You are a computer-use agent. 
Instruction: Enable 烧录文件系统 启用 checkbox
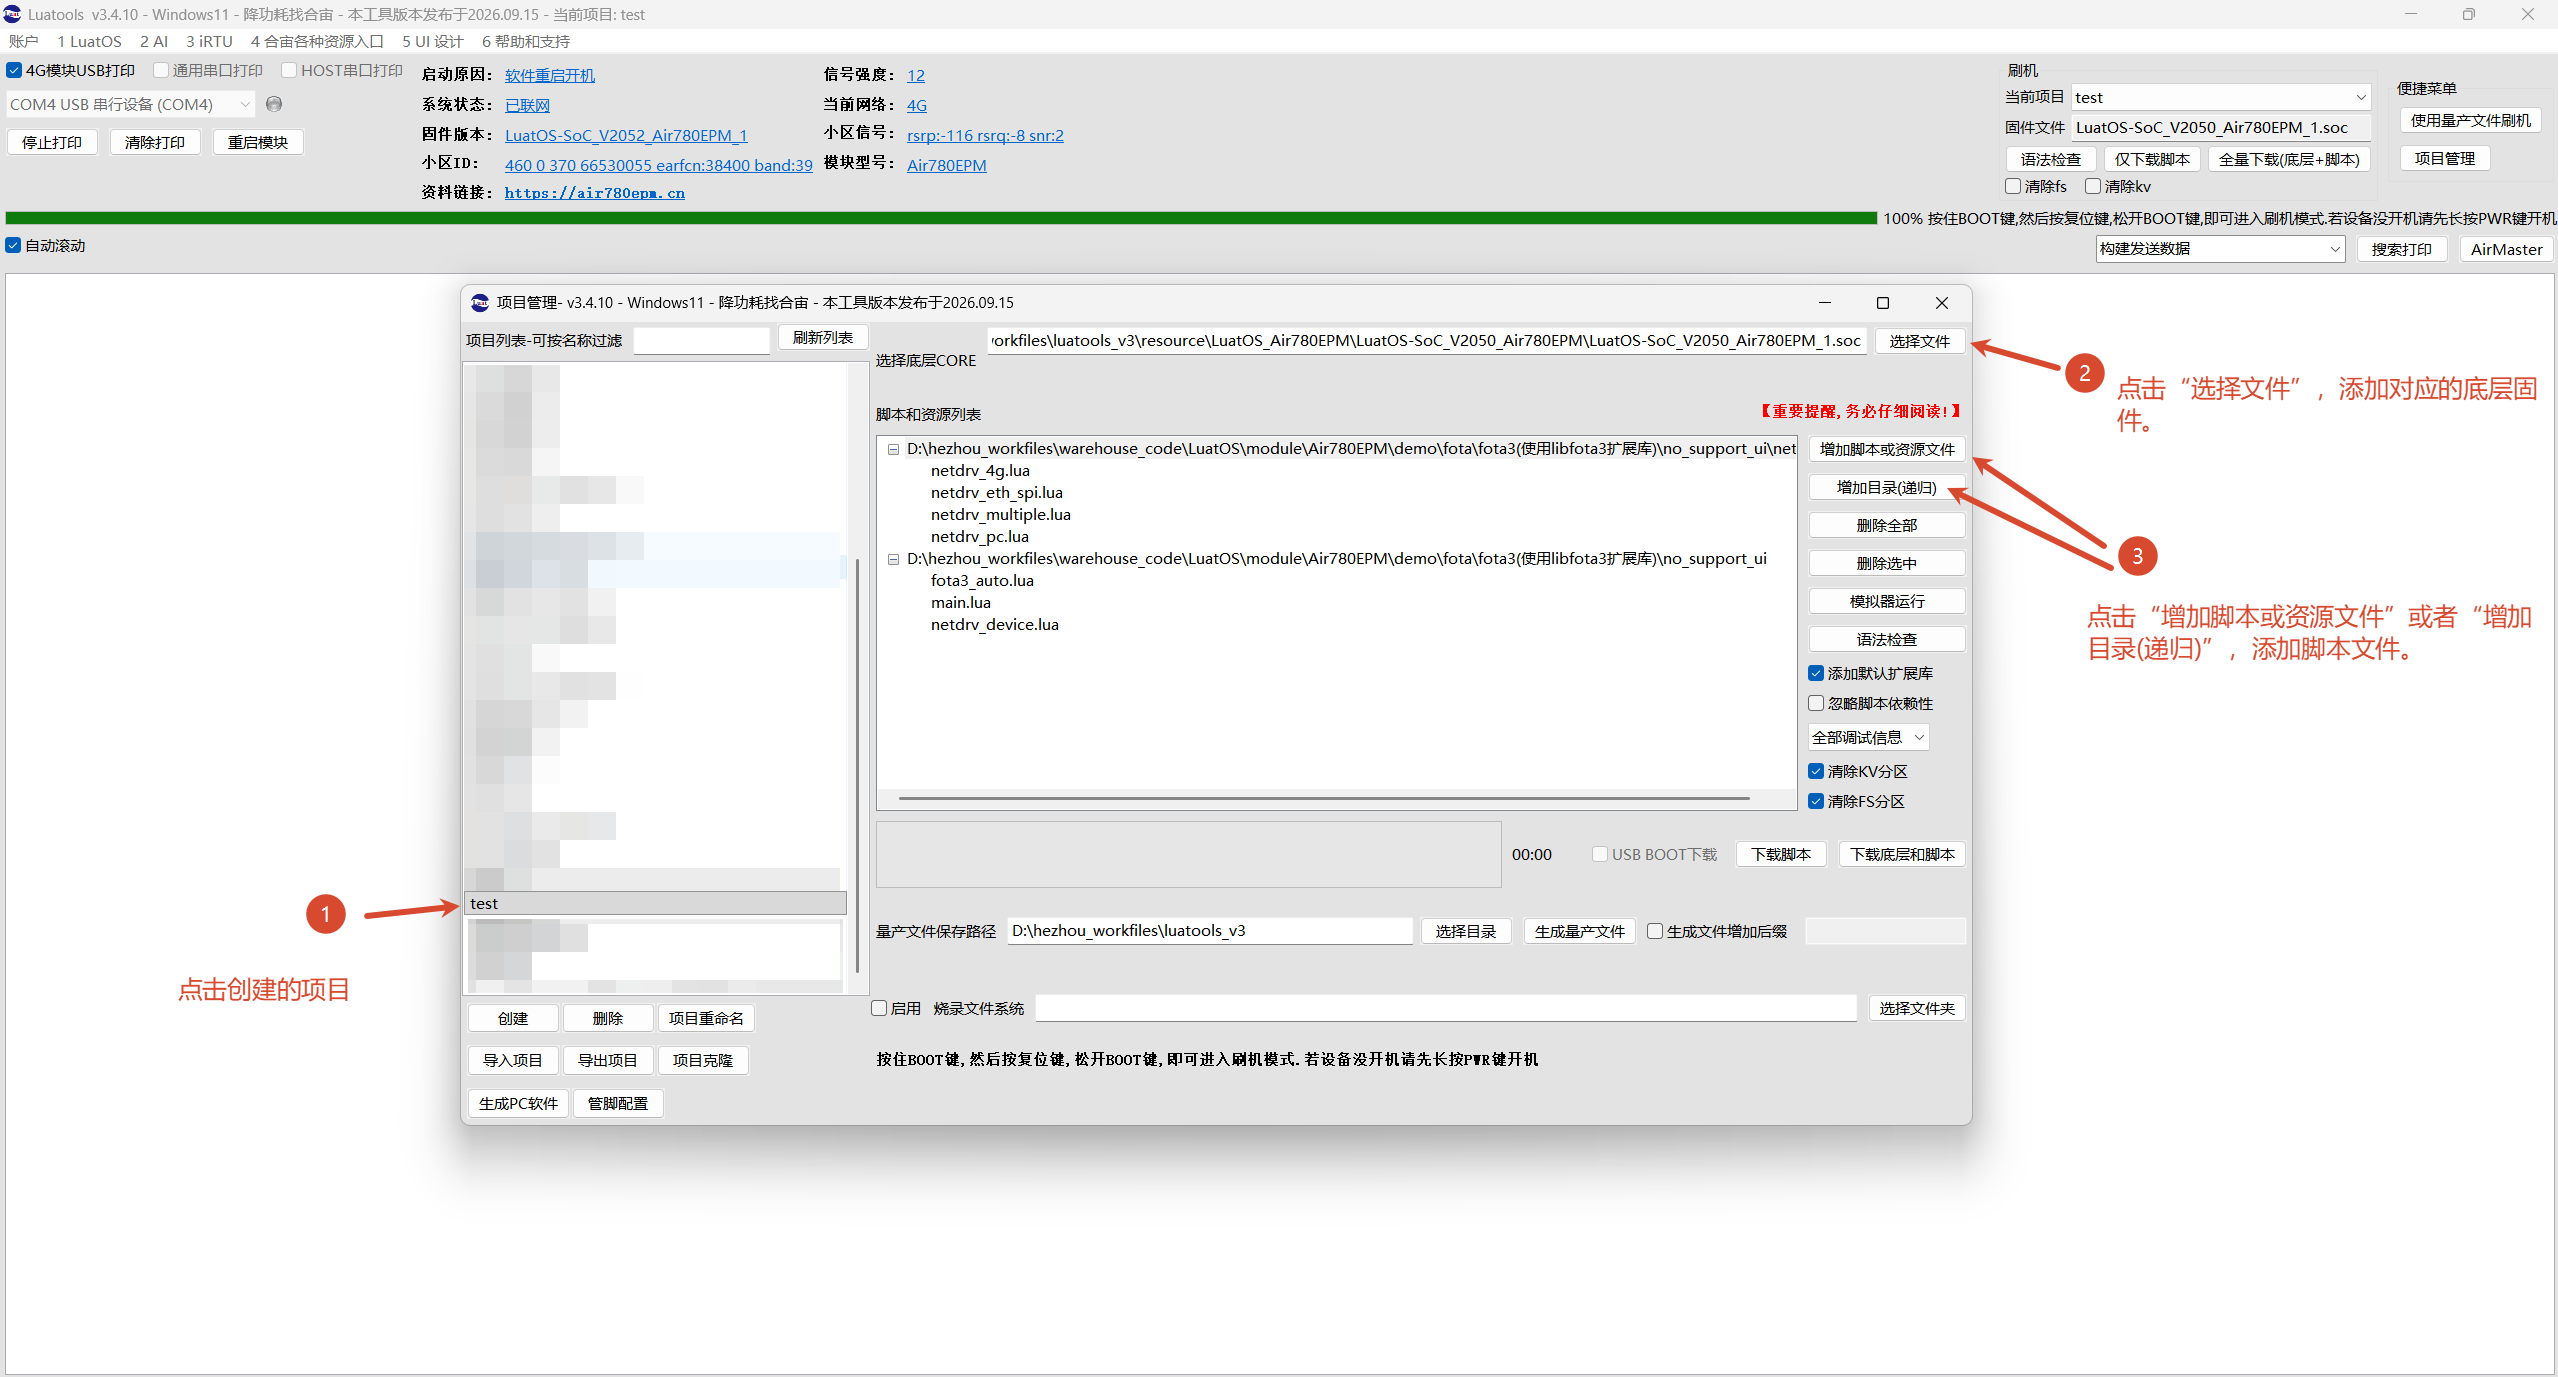pos(880,1008)
